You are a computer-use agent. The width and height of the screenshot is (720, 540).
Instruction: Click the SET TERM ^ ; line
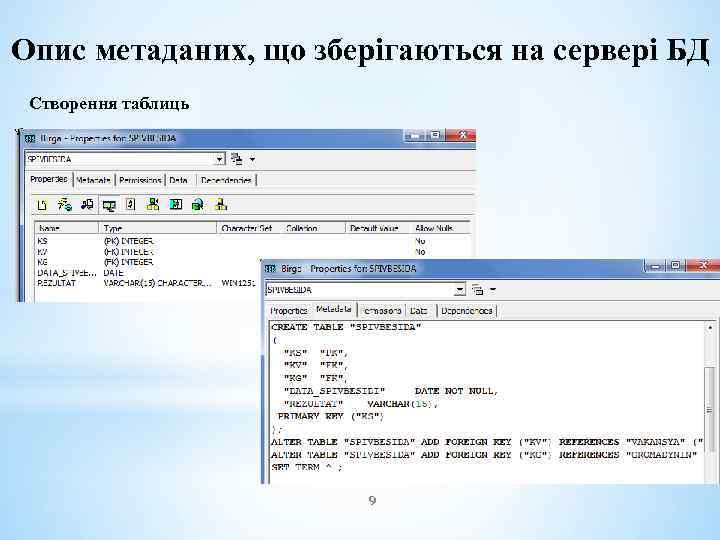coord(307,467)
